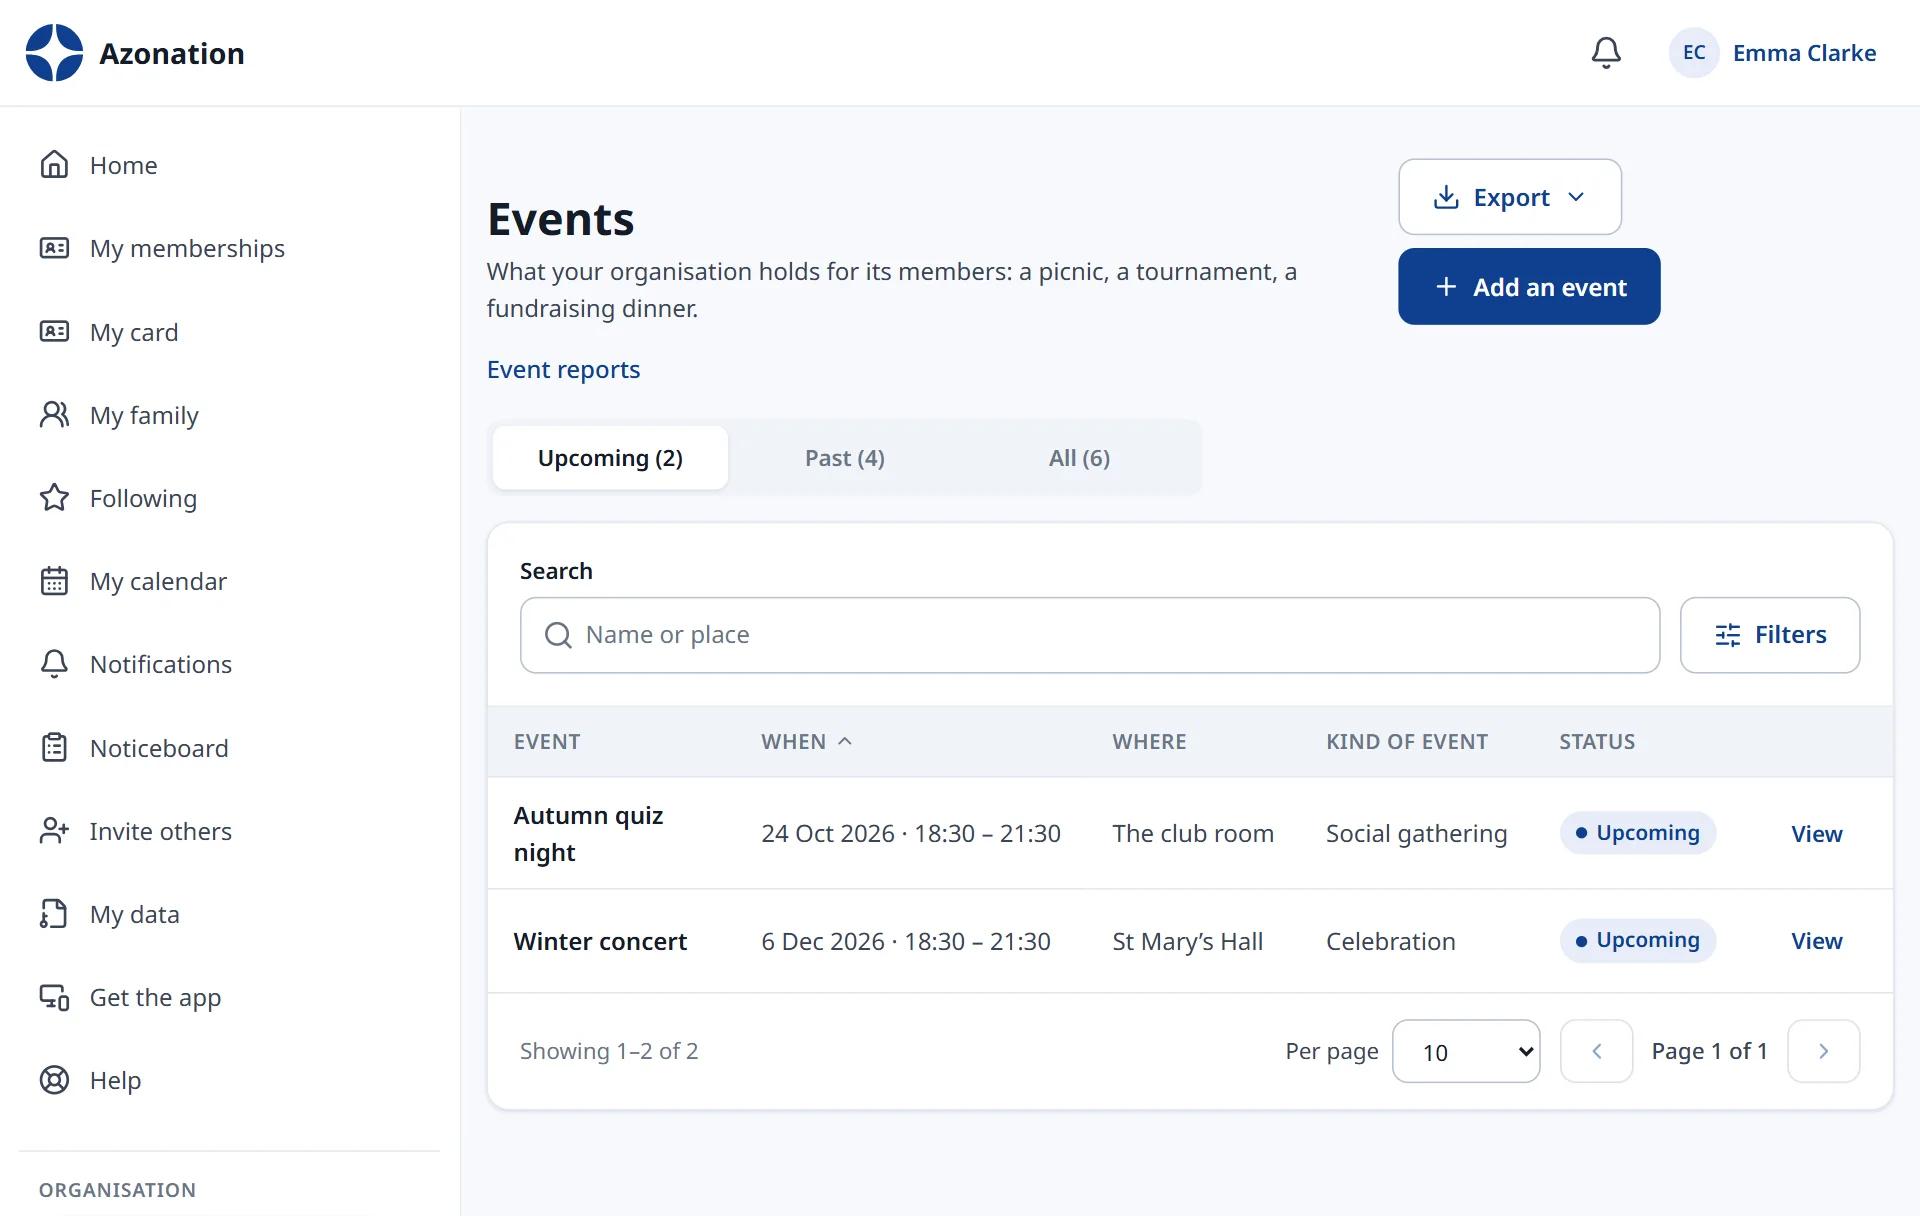Click the Noticeboard clipboard icon
Viewport: 1920px width, 1216px height.
click(54, 748)
